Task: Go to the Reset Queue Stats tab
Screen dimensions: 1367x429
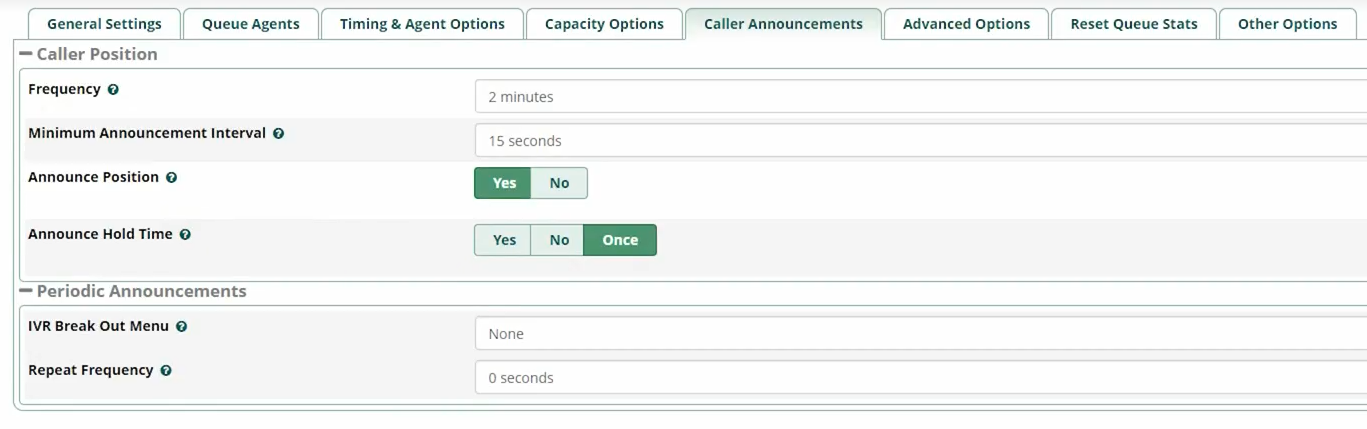Action: [1134, 24]
